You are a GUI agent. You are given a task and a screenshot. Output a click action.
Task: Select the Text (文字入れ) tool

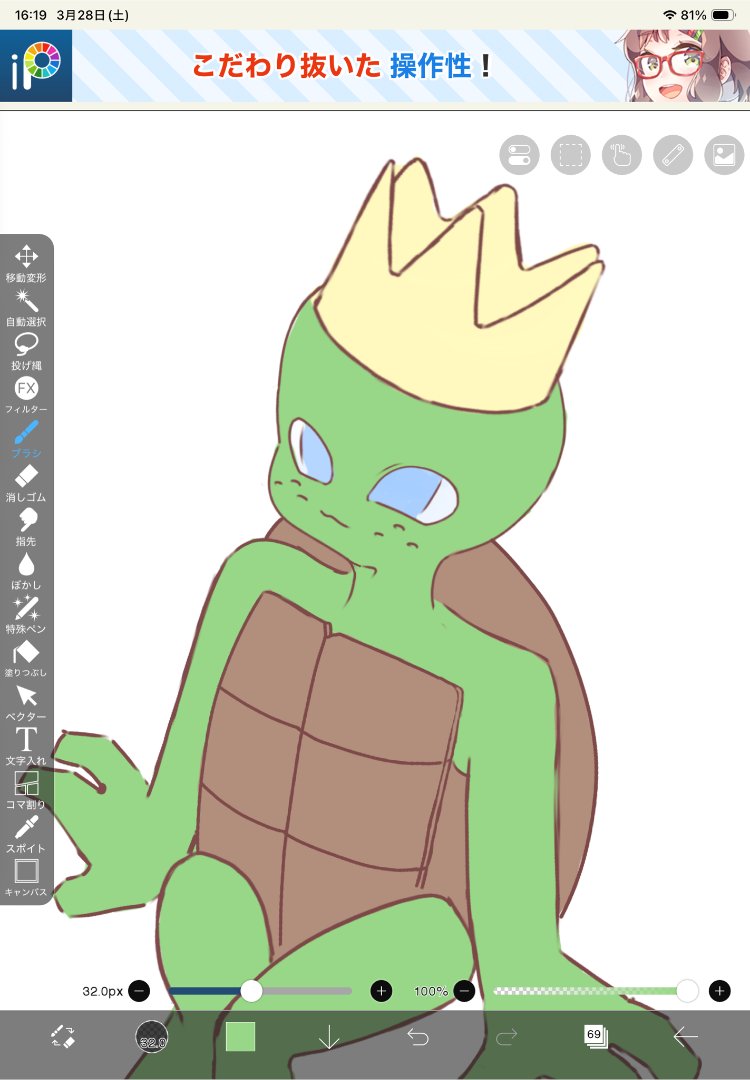click(26, 746)
